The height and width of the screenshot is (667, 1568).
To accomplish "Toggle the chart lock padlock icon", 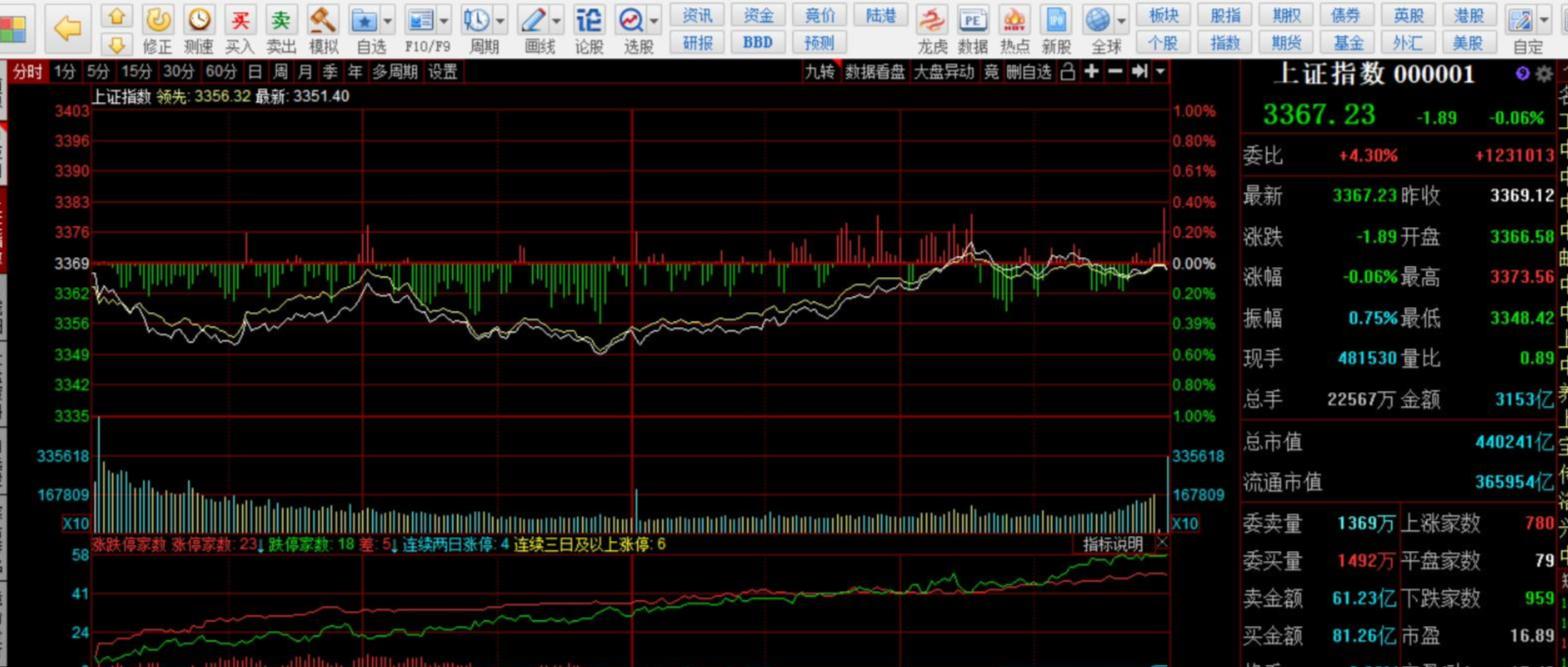I will 1068,71.
